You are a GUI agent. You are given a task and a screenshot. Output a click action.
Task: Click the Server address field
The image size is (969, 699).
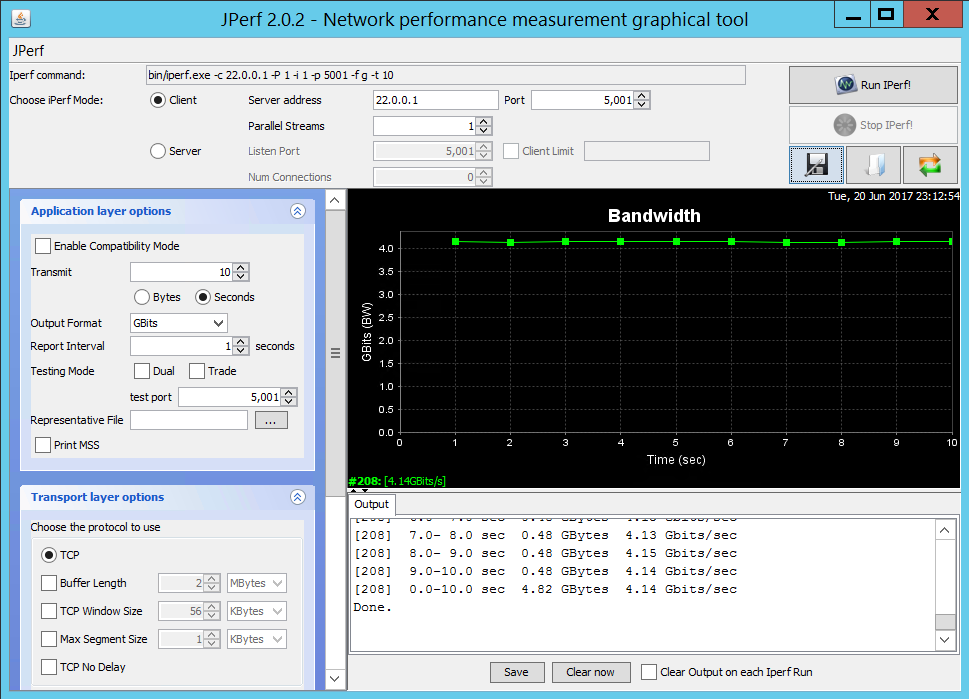point(436,100)
